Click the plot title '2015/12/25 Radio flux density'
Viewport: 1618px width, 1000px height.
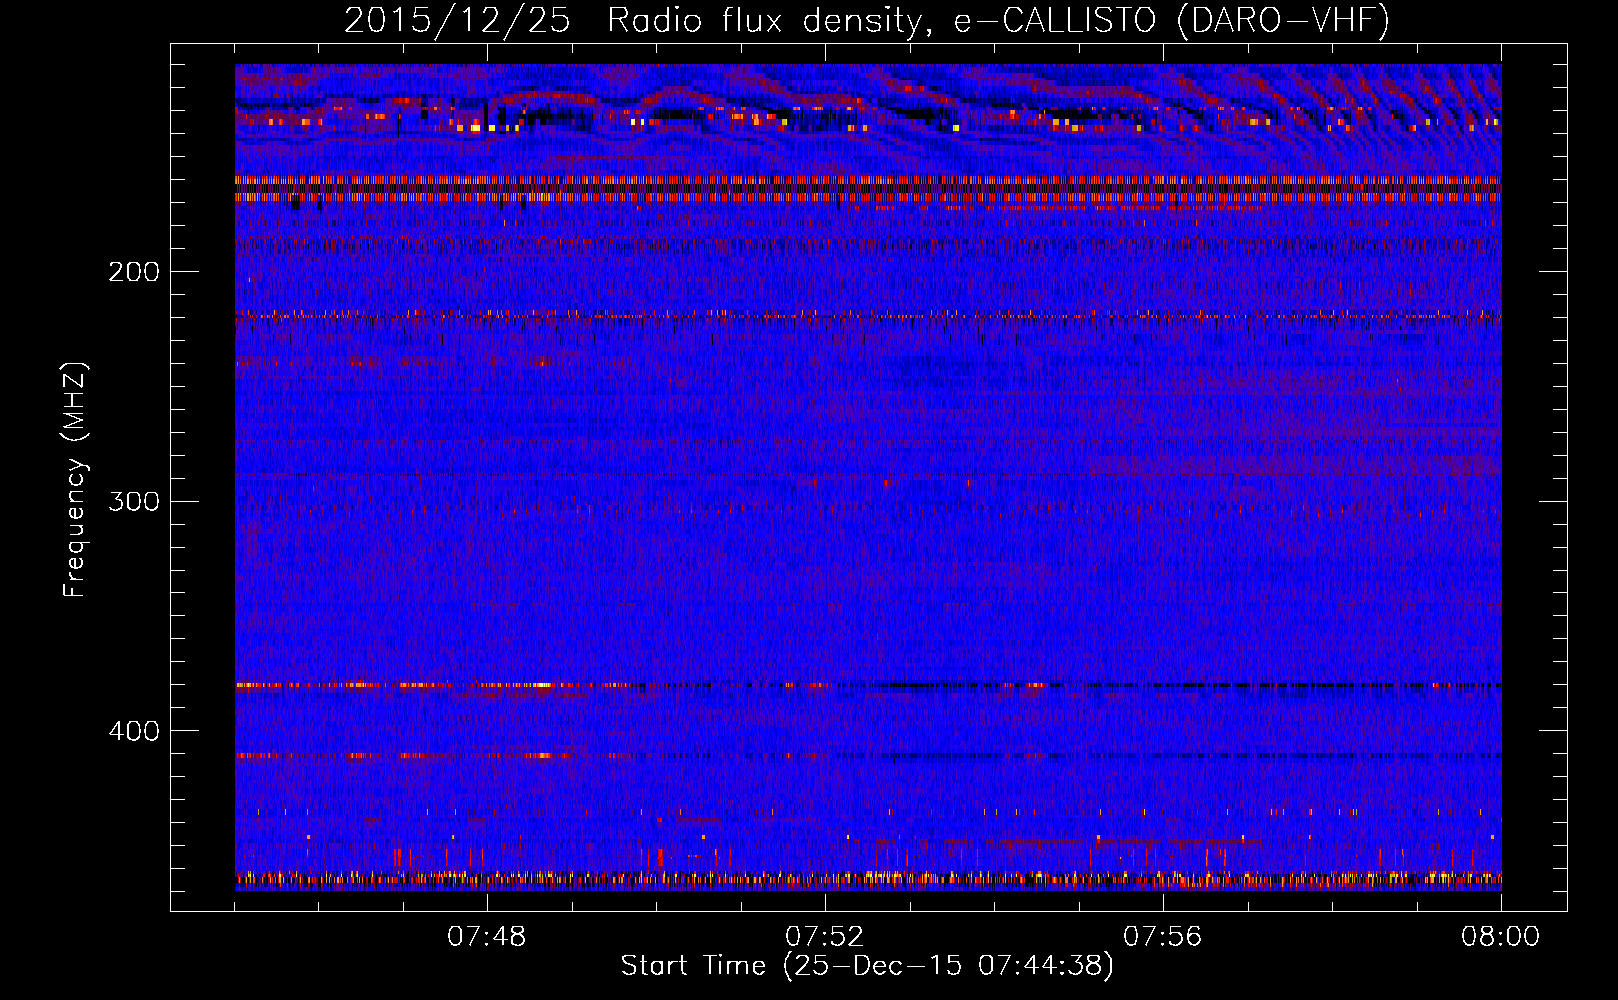coord(867,20)
